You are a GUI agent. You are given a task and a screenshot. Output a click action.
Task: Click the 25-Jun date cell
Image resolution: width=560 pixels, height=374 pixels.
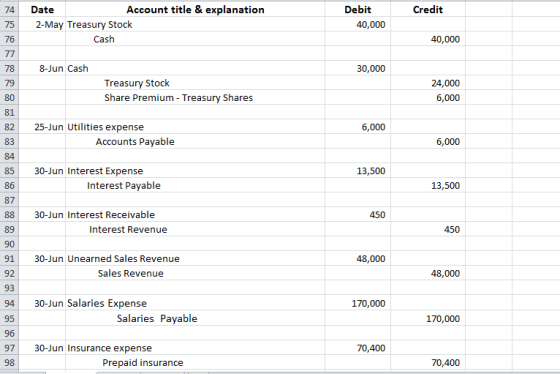tap(42, 127)
